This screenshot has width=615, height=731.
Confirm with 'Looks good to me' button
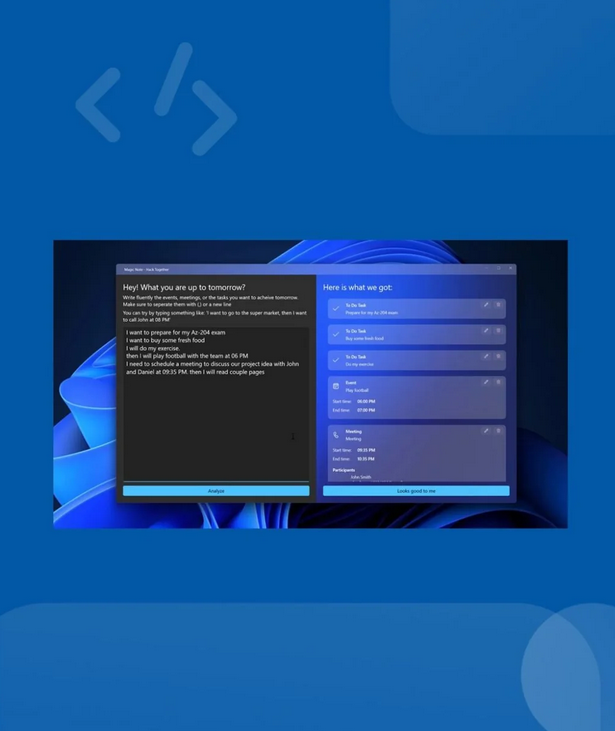point(416,491)
